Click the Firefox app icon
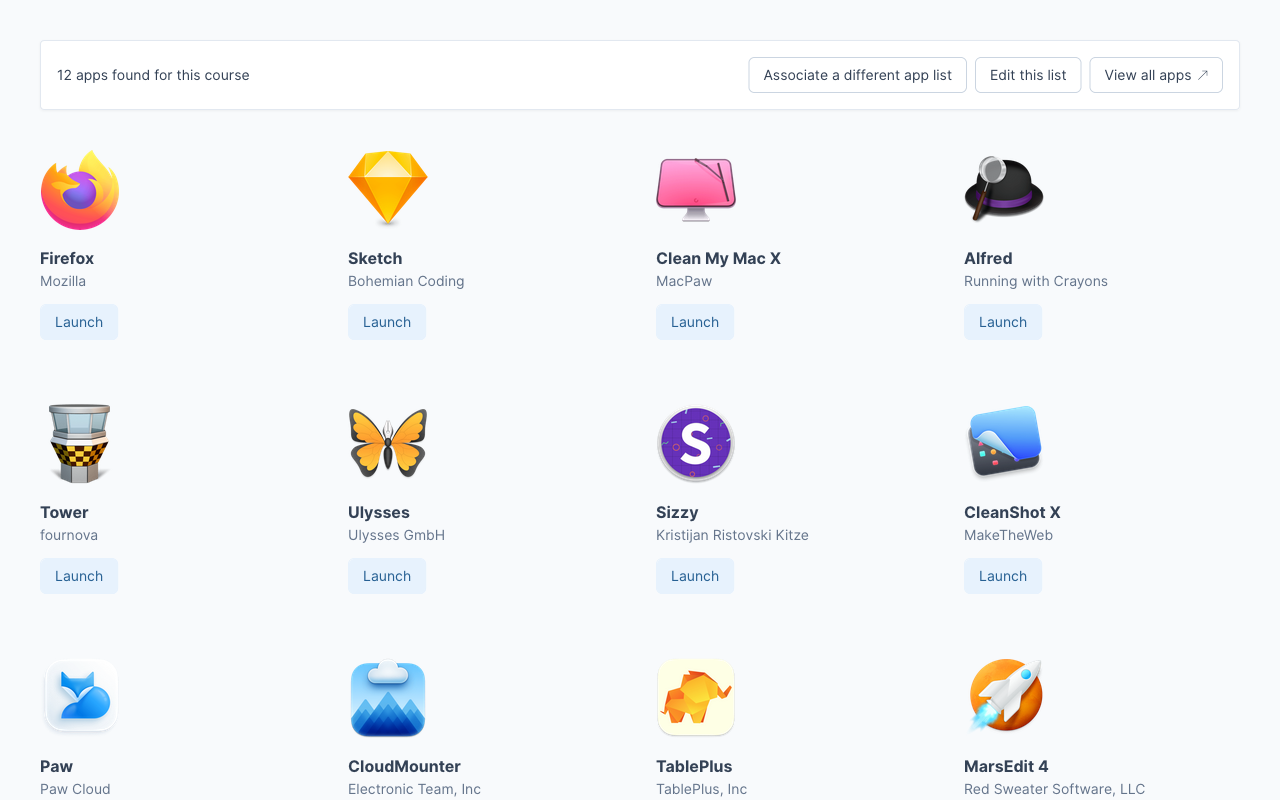Viewport: 1280px width, 800px height. (80, 190)
